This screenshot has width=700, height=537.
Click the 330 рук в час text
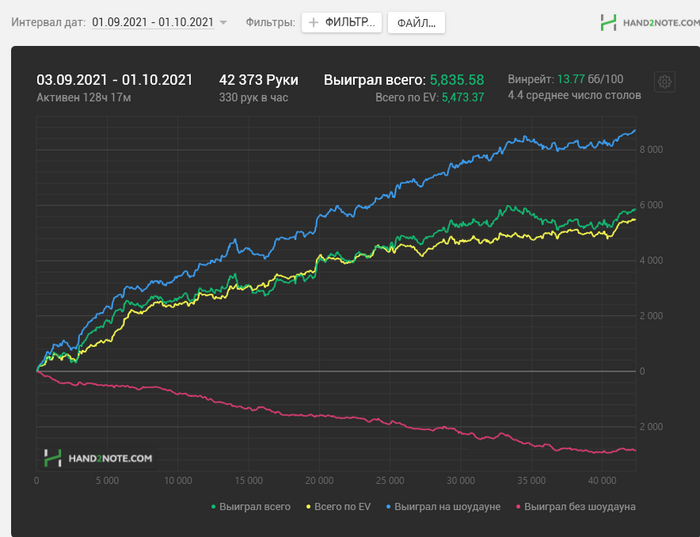click(x=253, y=97)
